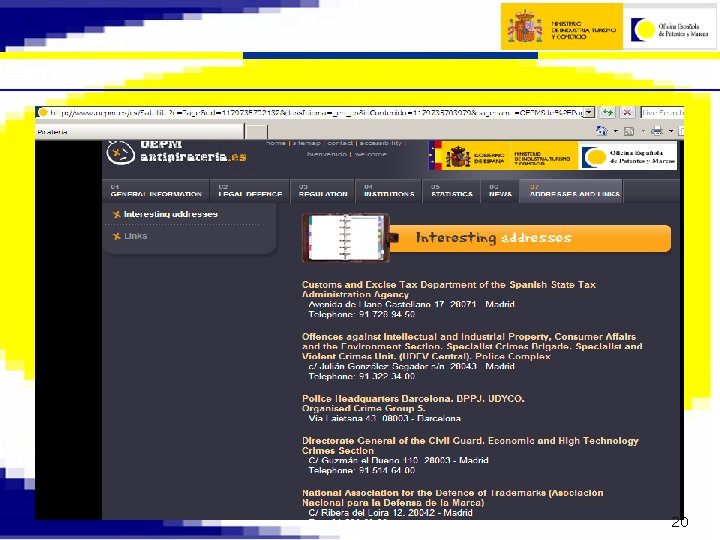Viewport: 720px width, 540px height.
Task: Click the C/ Ribera del Loira 12 address
Action: (390, 512)
